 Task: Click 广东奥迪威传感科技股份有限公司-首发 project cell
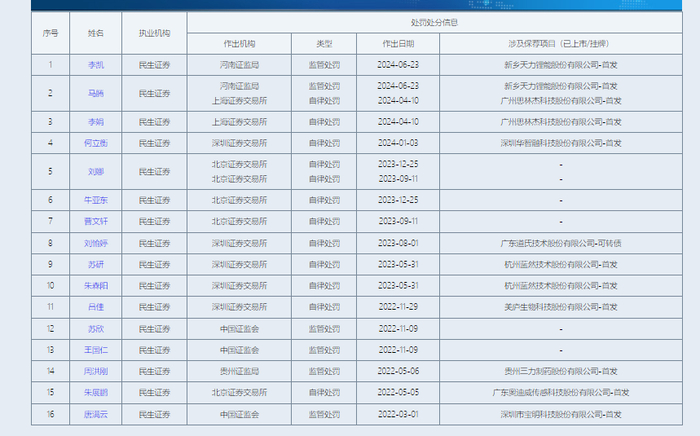[x=561, y=393]
